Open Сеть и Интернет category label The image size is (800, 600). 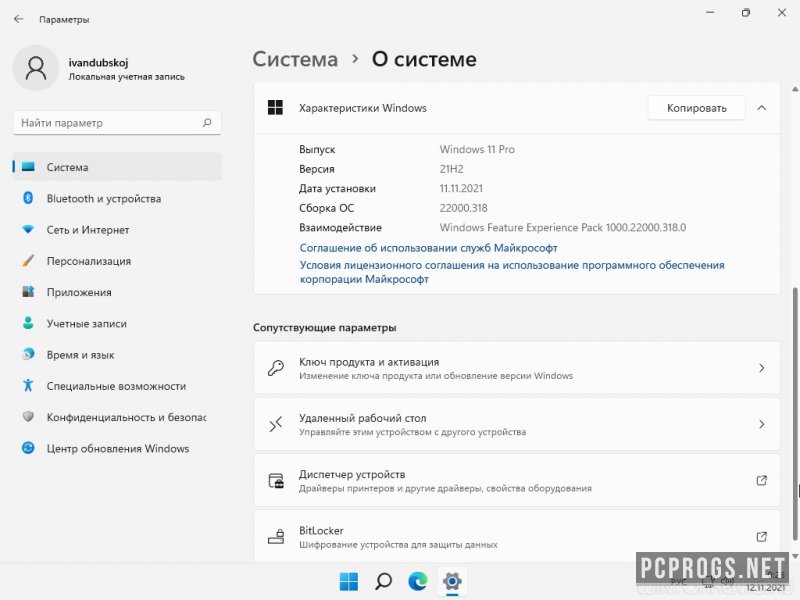(x=88, y=230)
